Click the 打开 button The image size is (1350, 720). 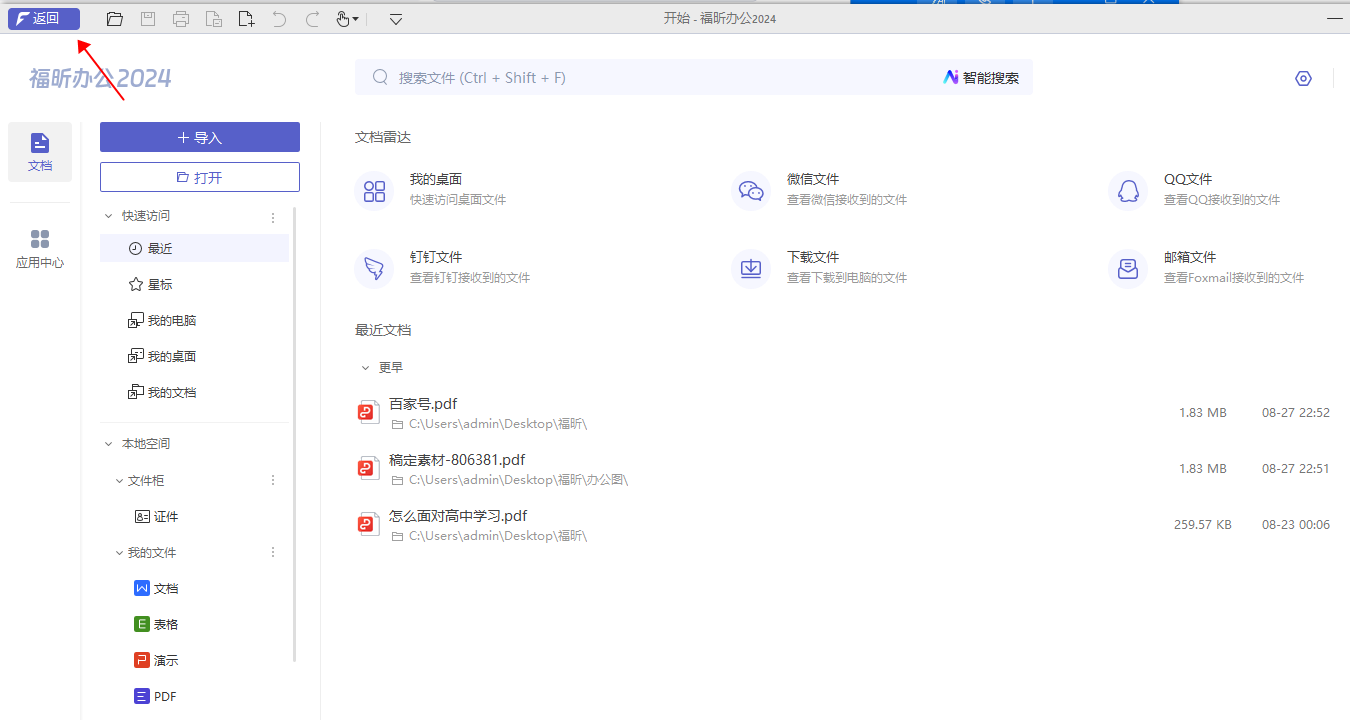click(x=200, y=177)
